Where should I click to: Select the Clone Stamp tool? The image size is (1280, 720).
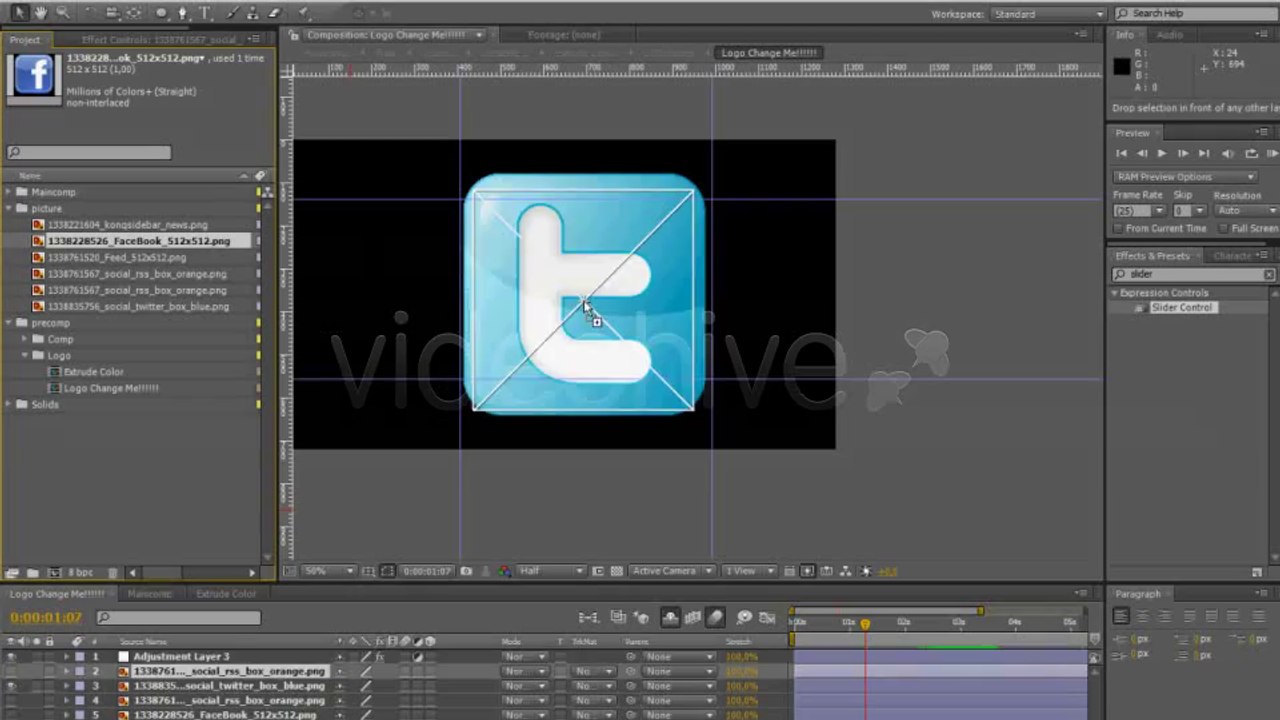pyautogui.click(x=252, y=13)
